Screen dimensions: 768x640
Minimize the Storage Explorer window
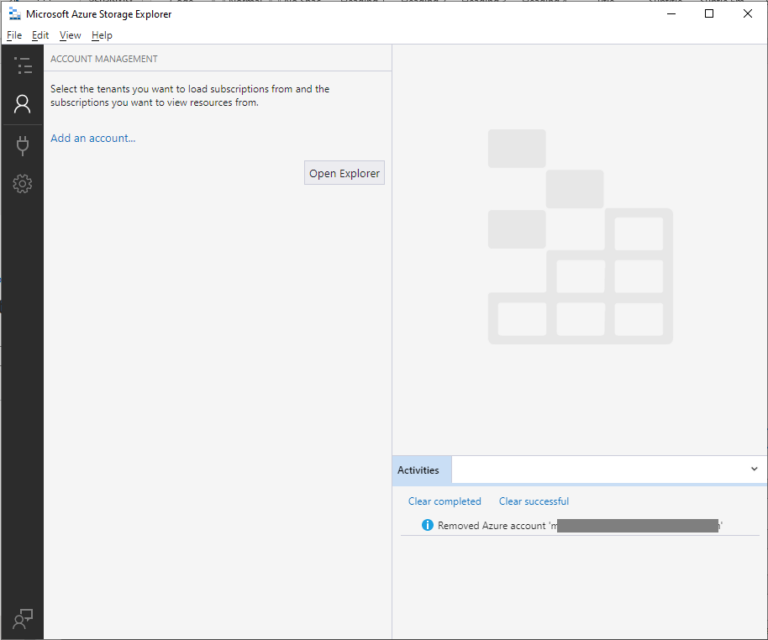coord(672,14)
